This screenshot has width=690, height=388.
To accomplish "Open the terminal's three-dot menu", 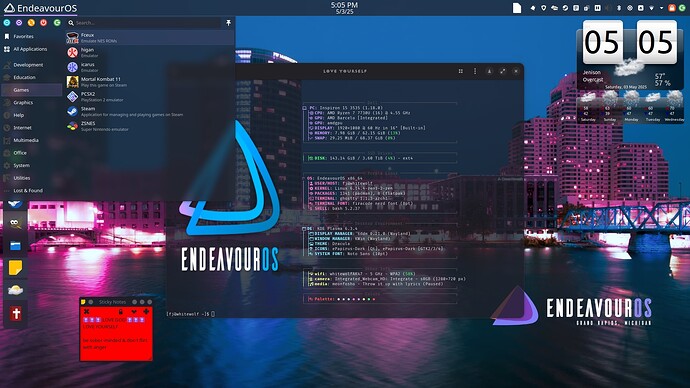I will click(475, 71).
